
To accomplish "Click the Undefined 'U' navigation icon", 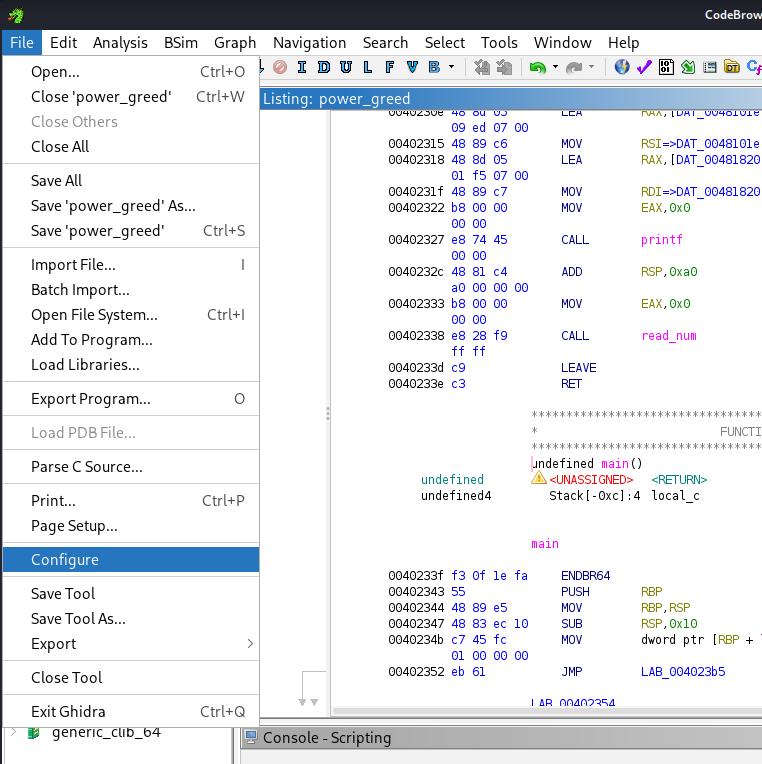I will pos(344,67).
